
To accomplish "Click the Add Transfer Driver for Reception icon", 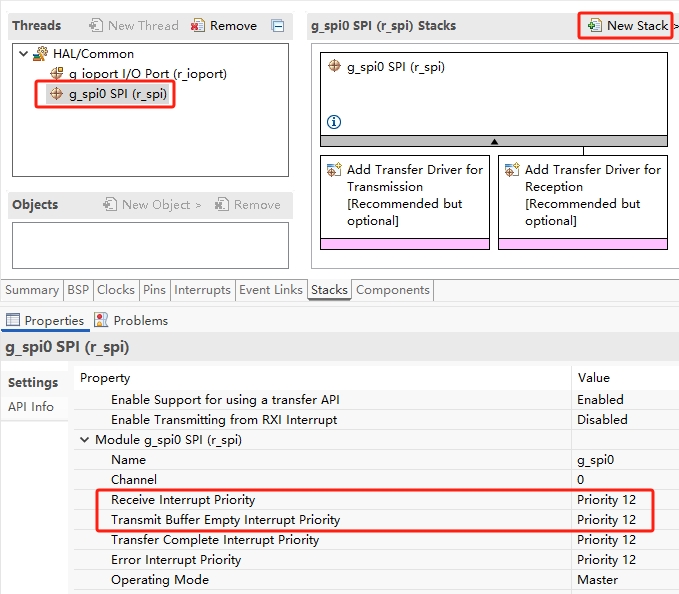I will [512, 169].
